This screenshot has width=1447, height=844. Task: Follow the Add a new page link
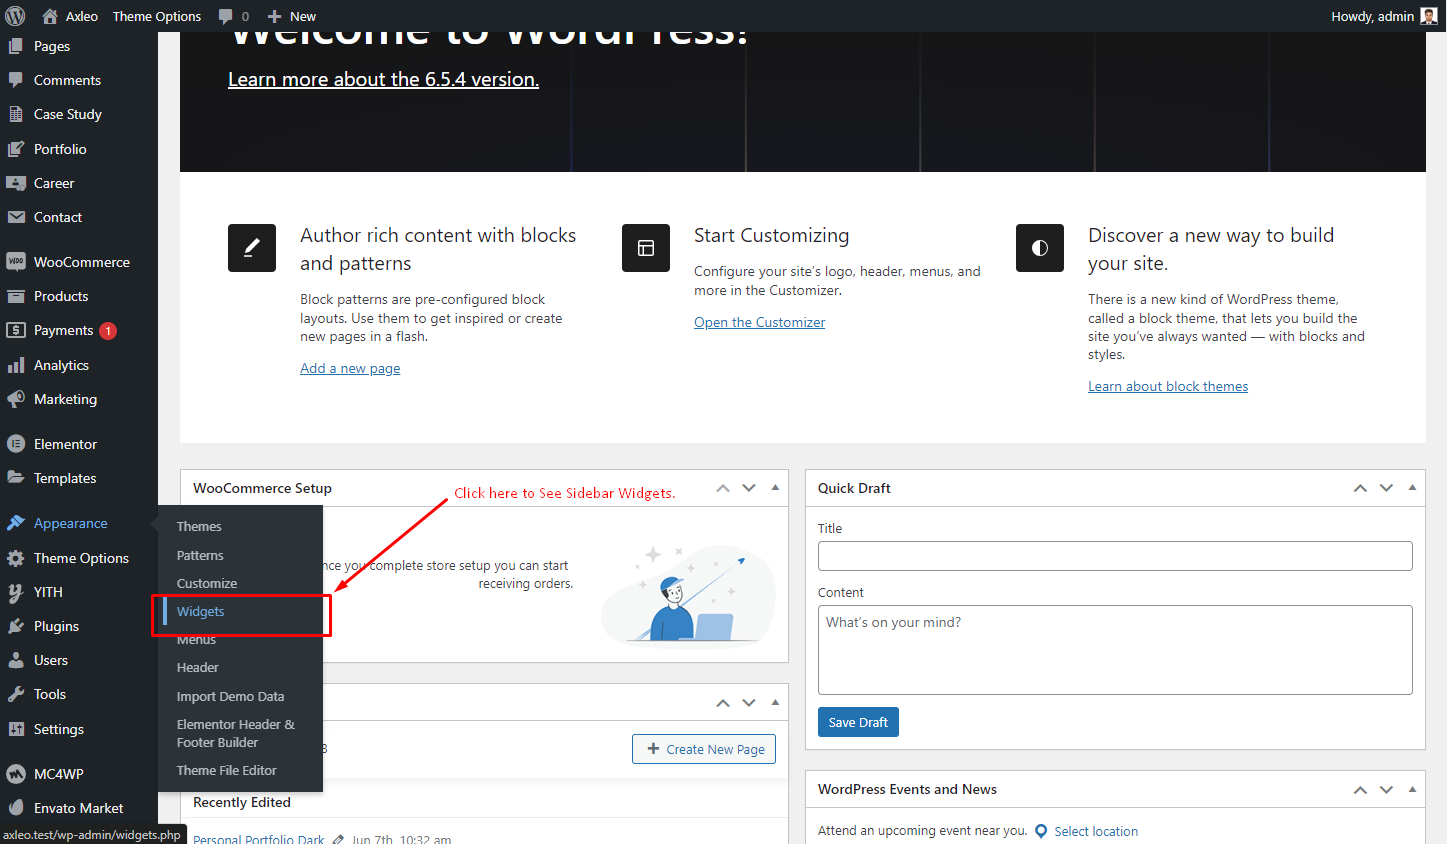(x=350, y=368)
